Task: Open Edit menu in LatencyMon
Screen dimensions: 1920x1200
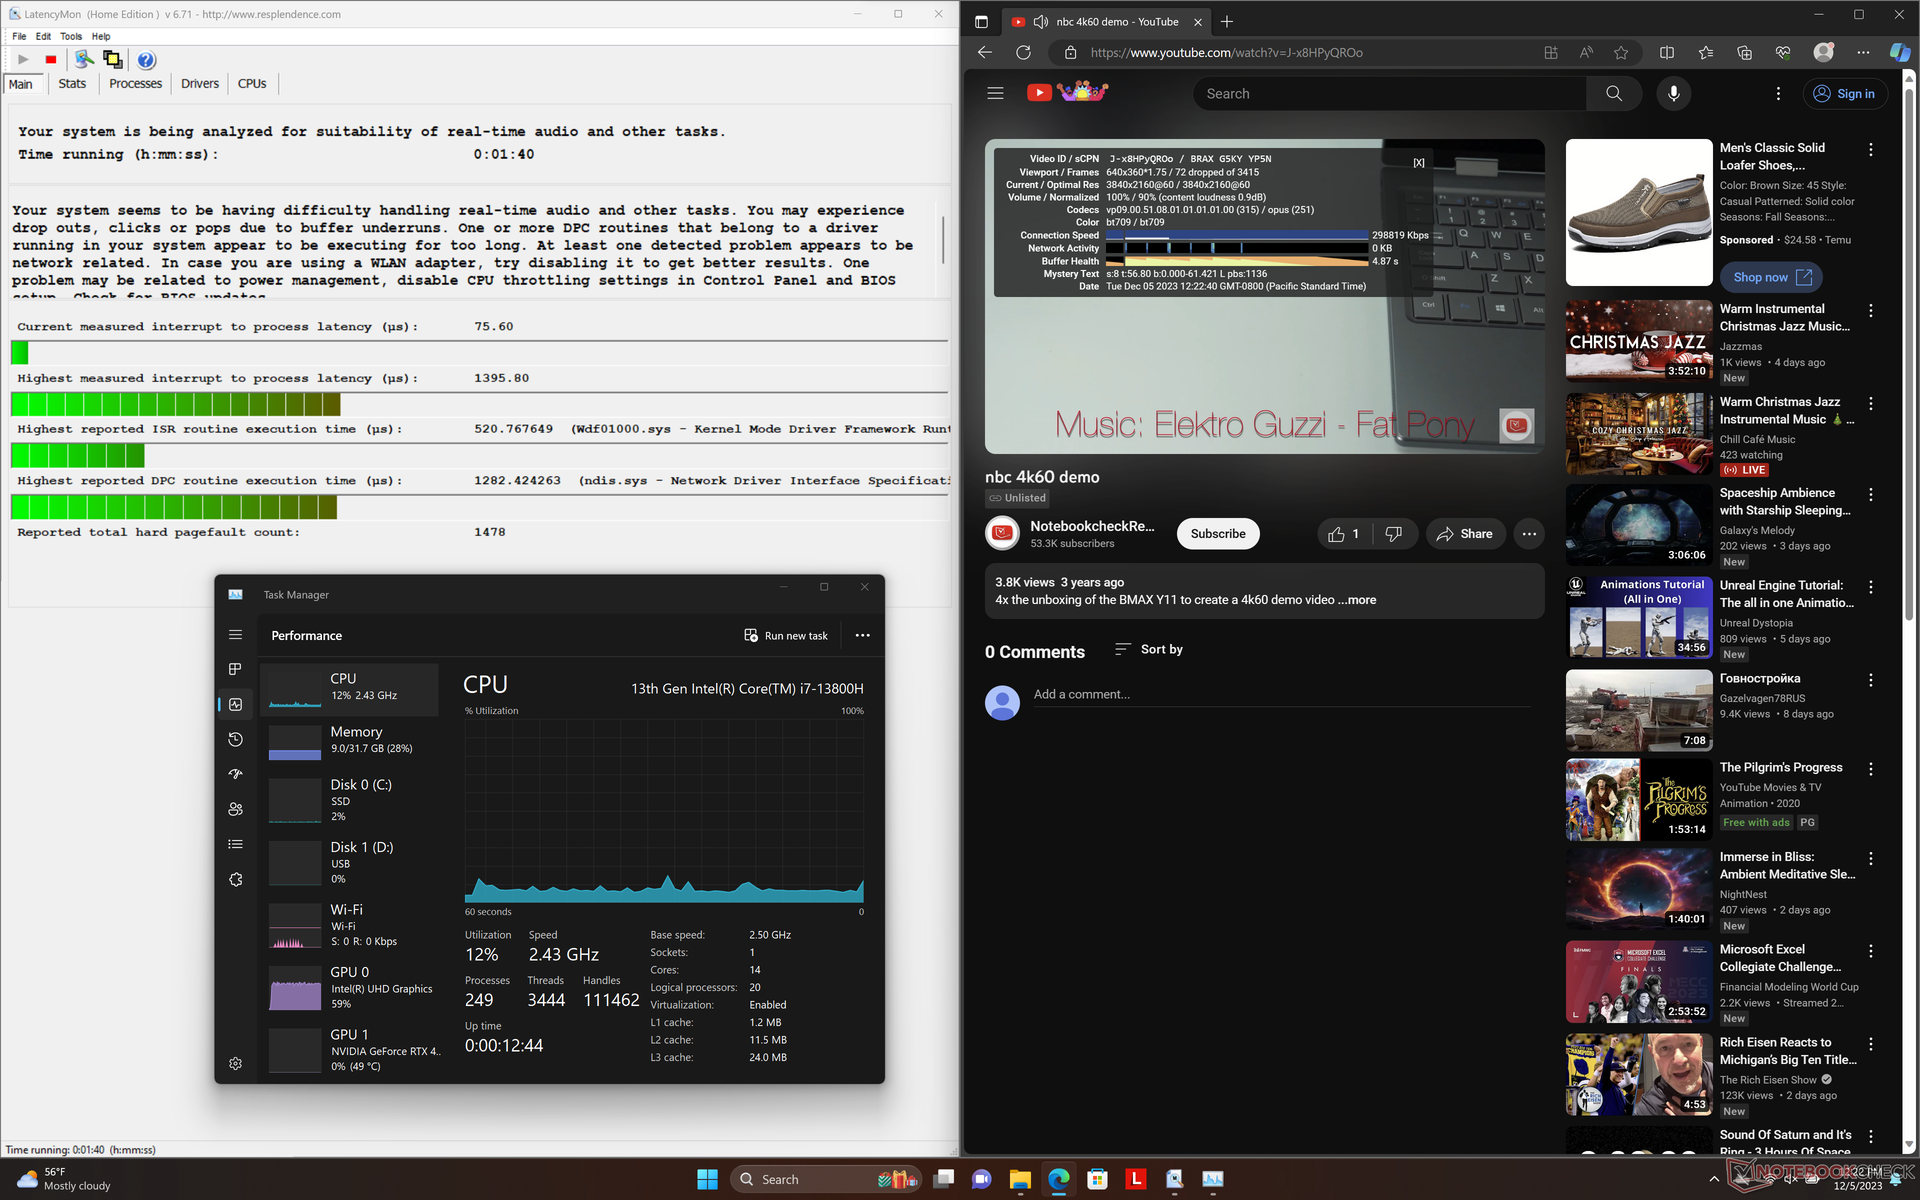Action: tap(43, 36)
